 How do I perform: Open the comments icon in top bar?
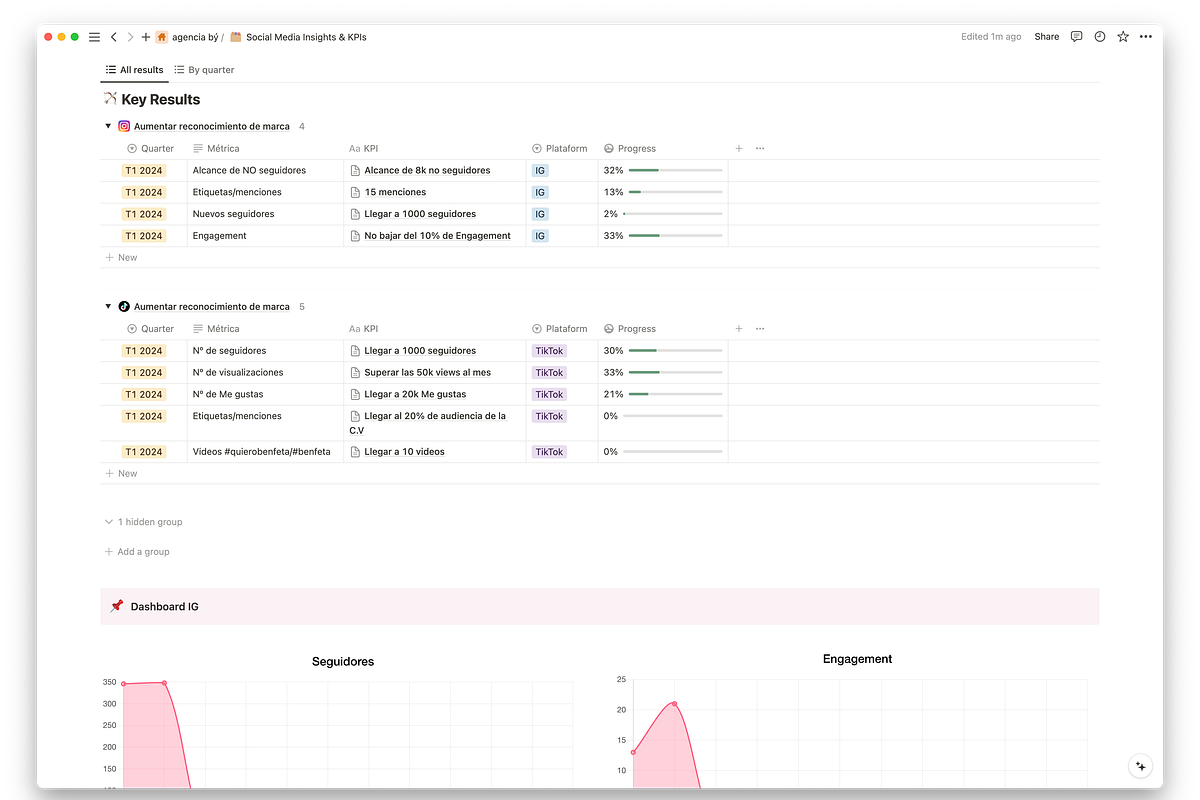tap(1076, 37)
